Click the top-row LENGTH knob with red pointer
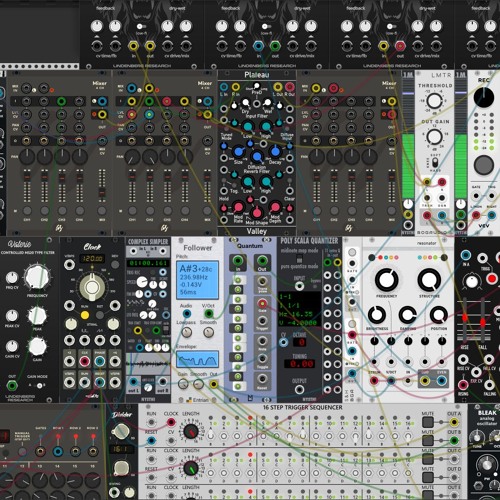The height and width of the screenshot is (500, 500). (191, 431)
